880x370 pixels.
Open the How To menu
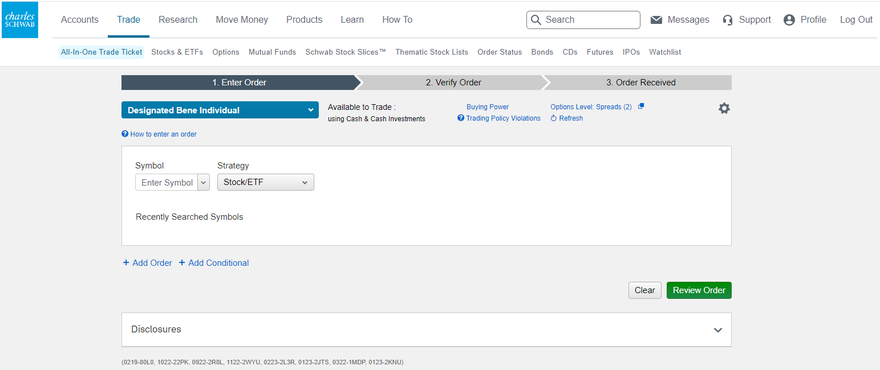click(x=397, y=20)
